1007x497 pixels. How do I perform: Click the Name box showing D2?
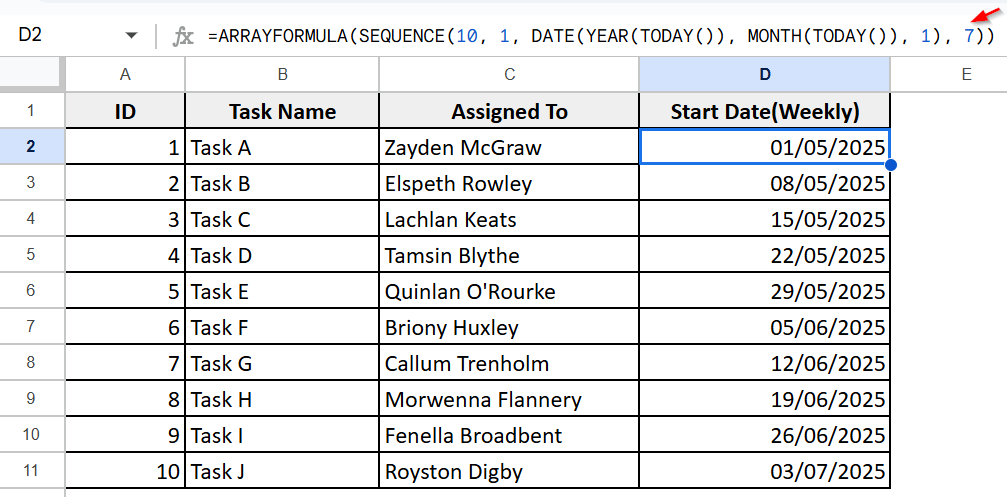click(60, 37)
